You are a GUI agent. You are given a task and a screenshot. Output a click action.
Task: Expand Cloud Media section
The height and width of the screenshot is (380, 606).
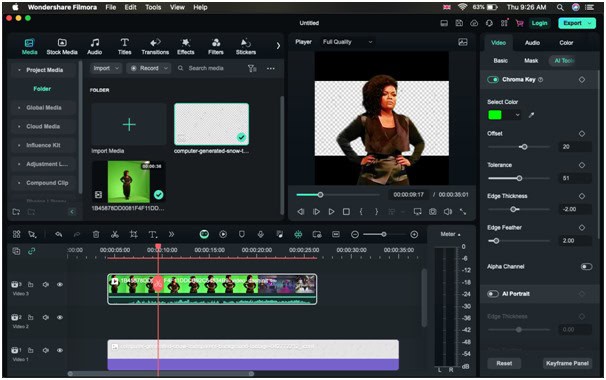tap(19, 126)
